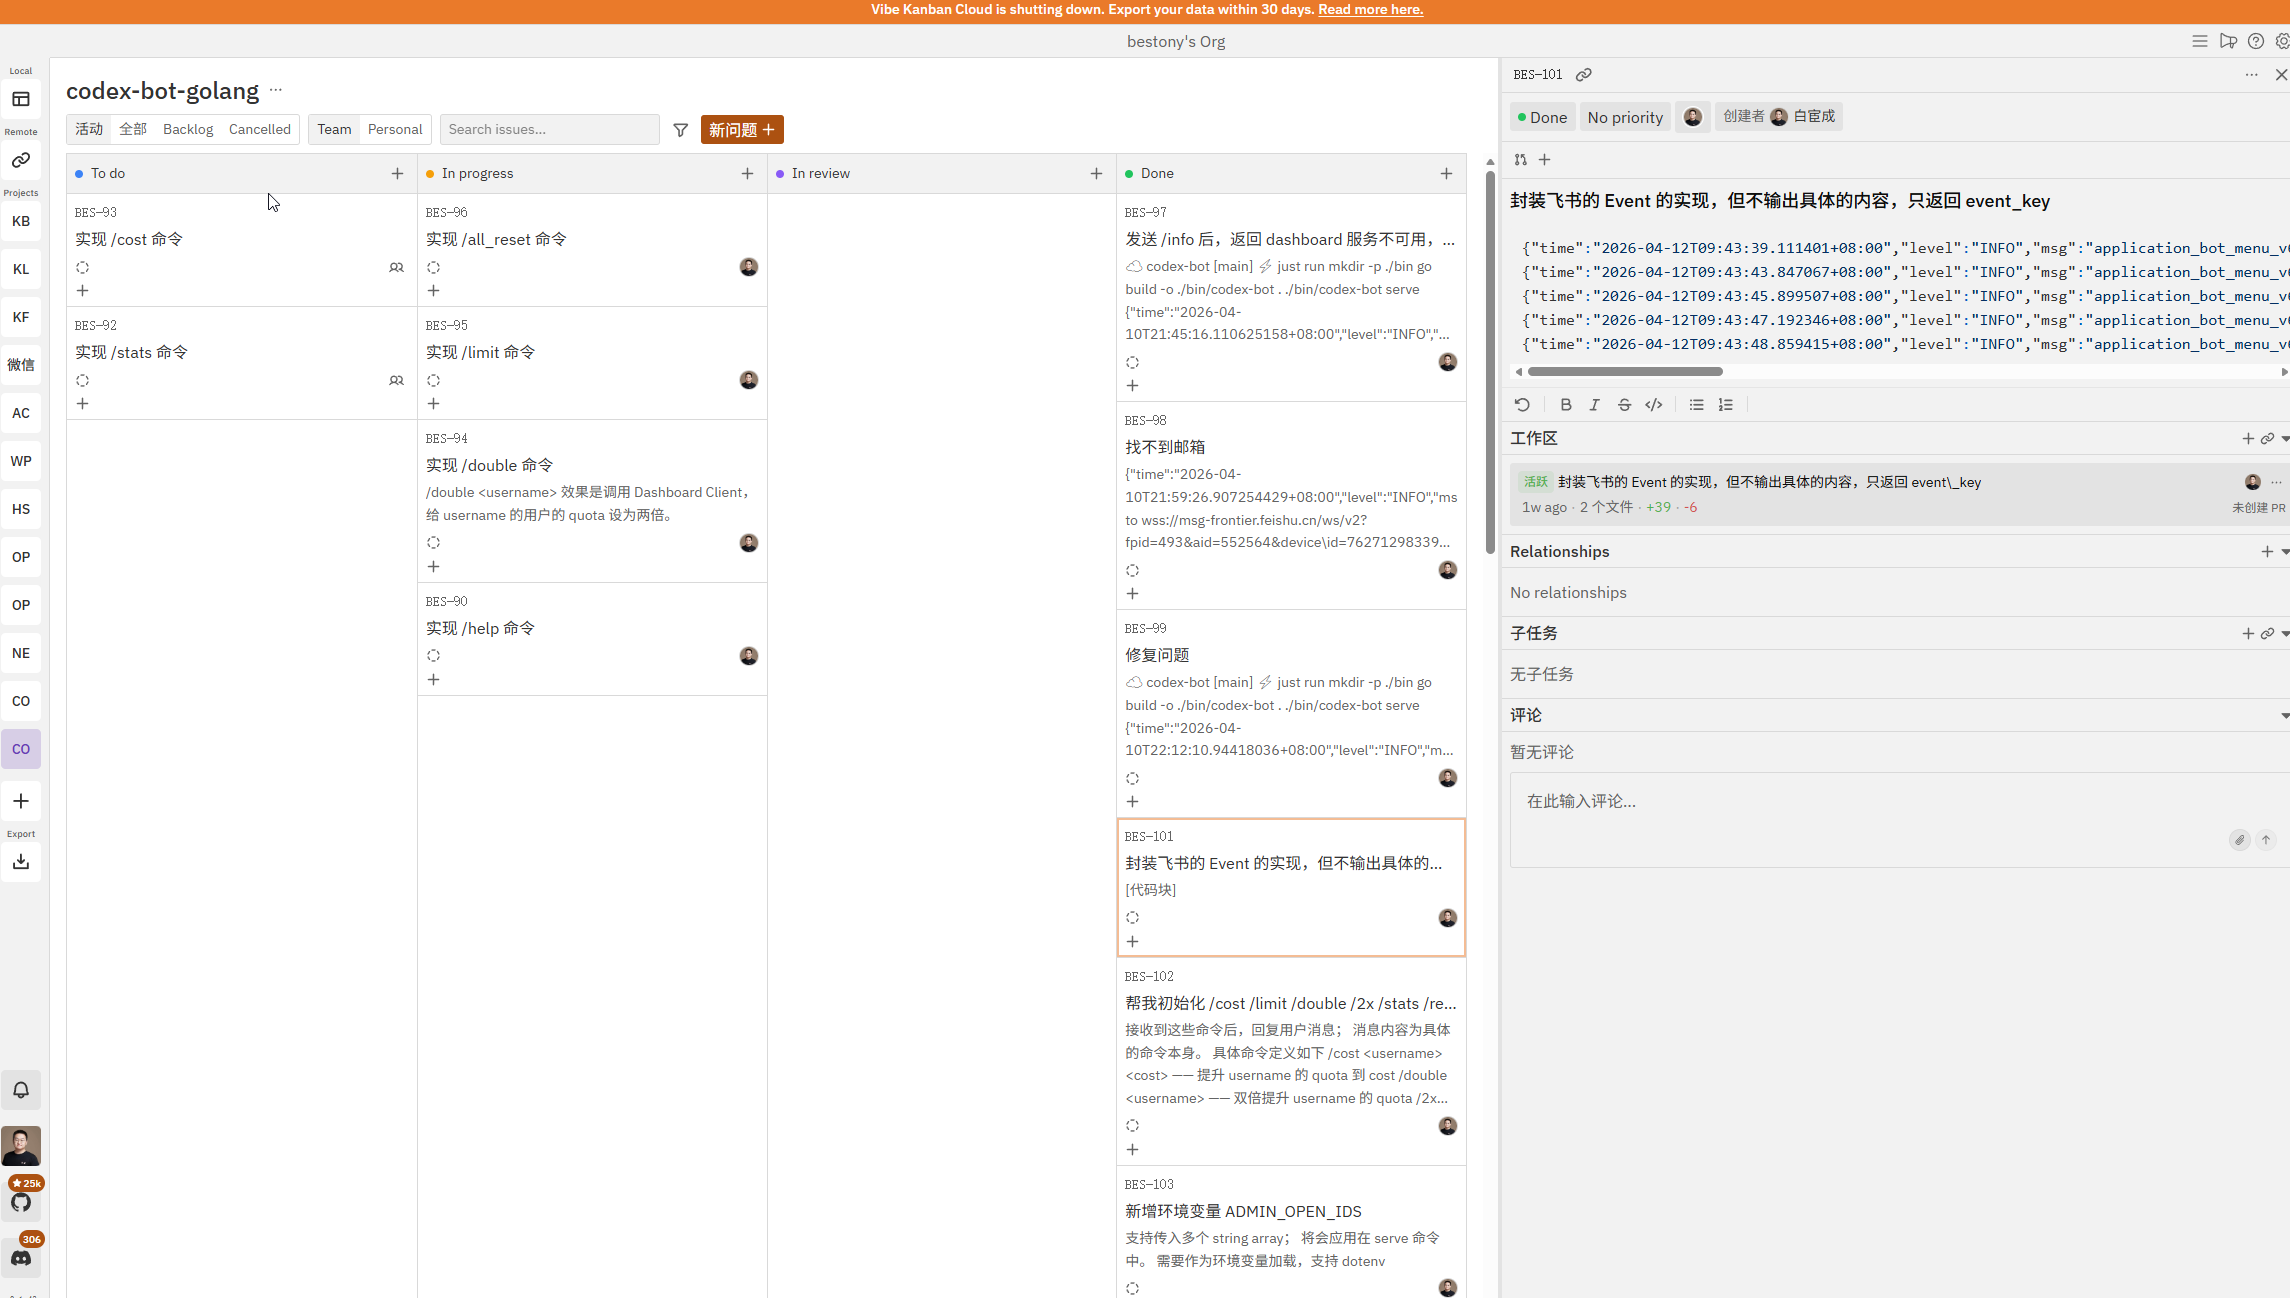Toggle italic text formatting
Screen dimensions: 2290x1298
click(x=1595, y=405)
